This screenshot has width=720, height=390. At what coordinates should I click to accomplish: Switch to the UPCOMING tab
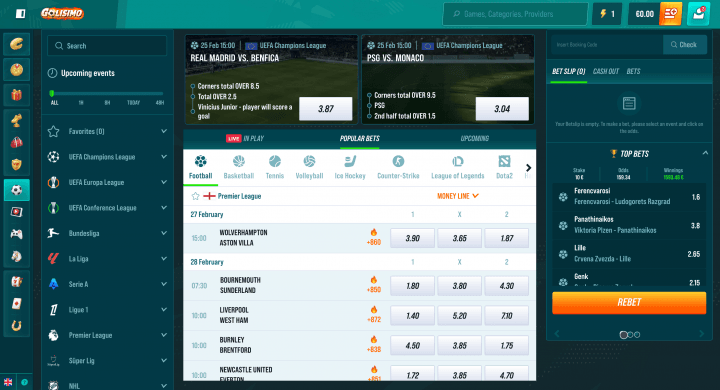(475, 138)
